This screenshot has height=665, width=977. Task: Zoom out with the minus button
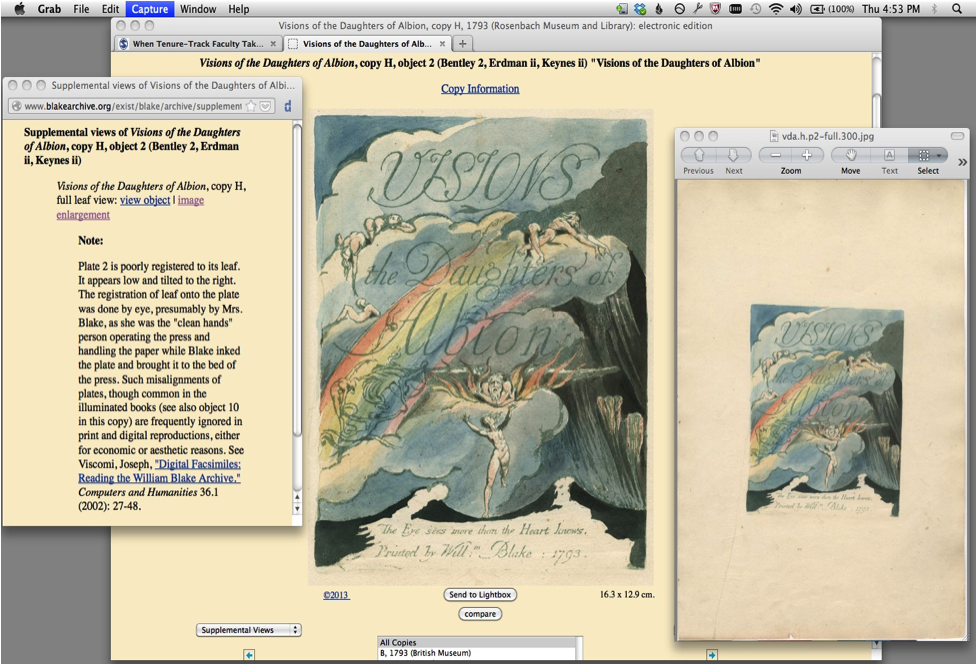tap(775, 155)
